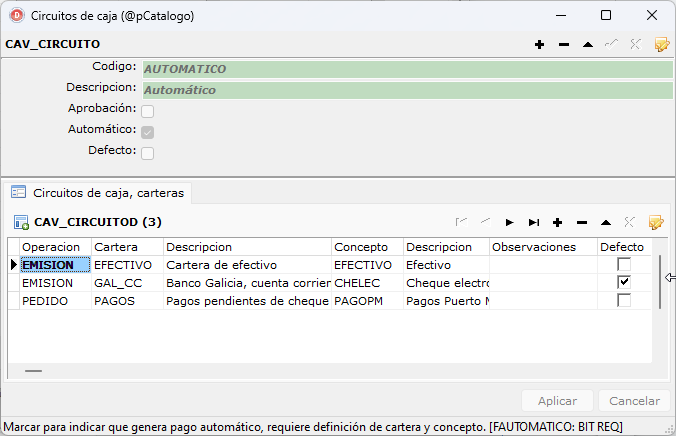Click the edit note icon in CAV_CIRCUITOD toolbar
The width and height of the screenshot is (676, 436).
pos(657,222)
